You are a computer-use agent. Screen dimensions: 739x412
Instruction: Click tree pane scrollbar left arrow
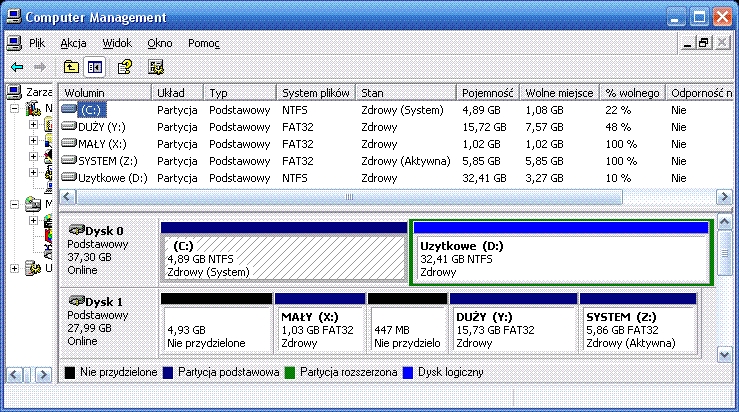tap(14, 375)
